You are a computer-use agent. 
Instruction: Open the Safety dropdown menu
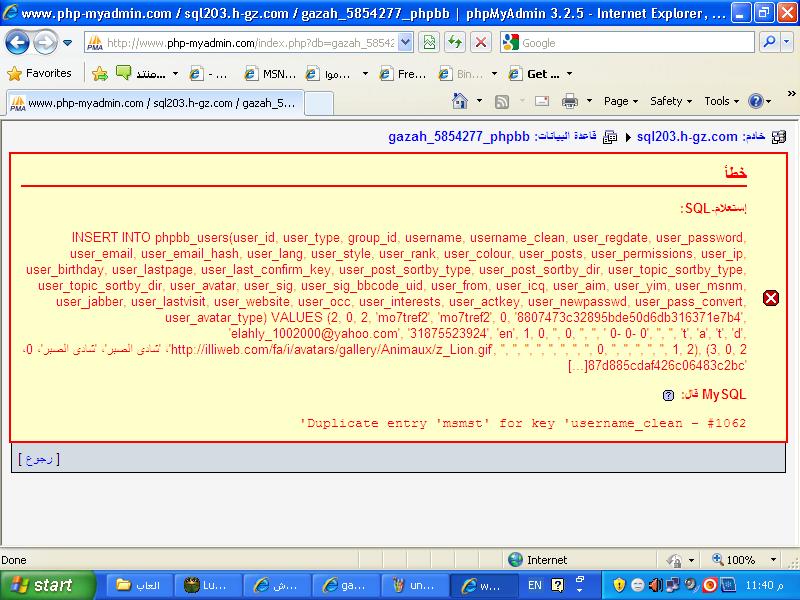(x=670, y=101)
